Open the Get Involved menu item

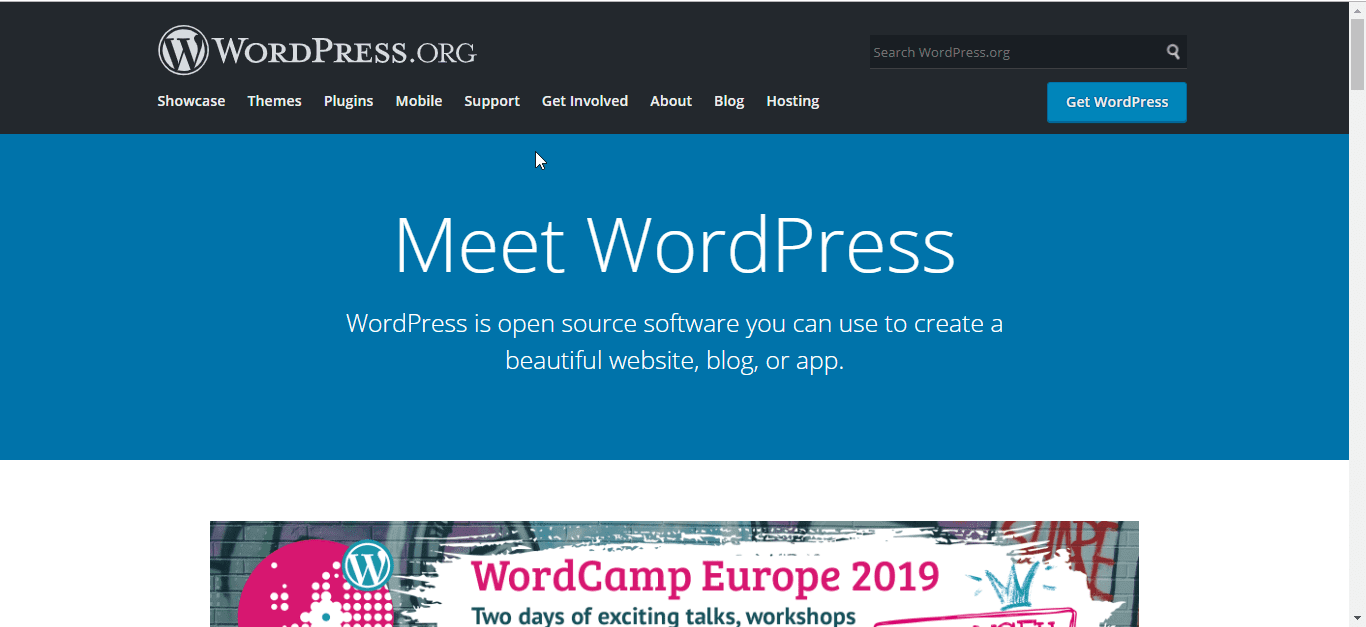[x=585, y=101]
